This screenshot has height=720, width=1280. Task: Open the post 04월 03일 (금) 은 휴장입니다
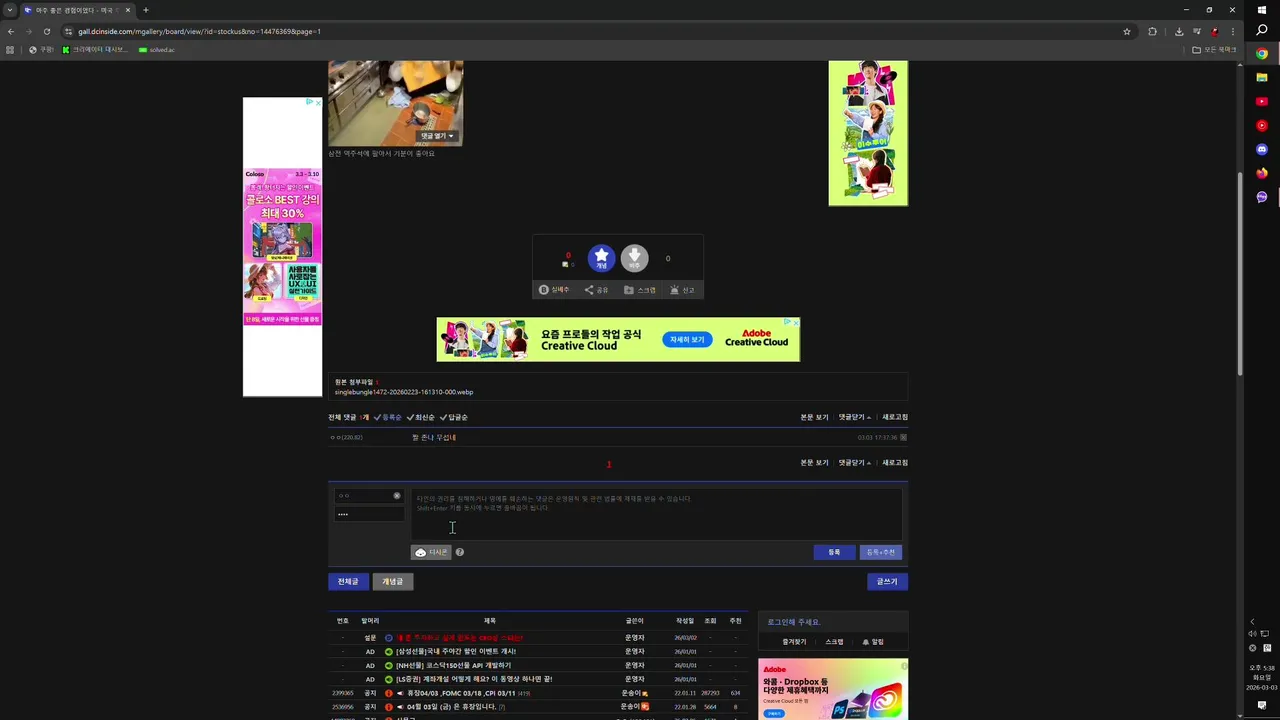[451, 707]
